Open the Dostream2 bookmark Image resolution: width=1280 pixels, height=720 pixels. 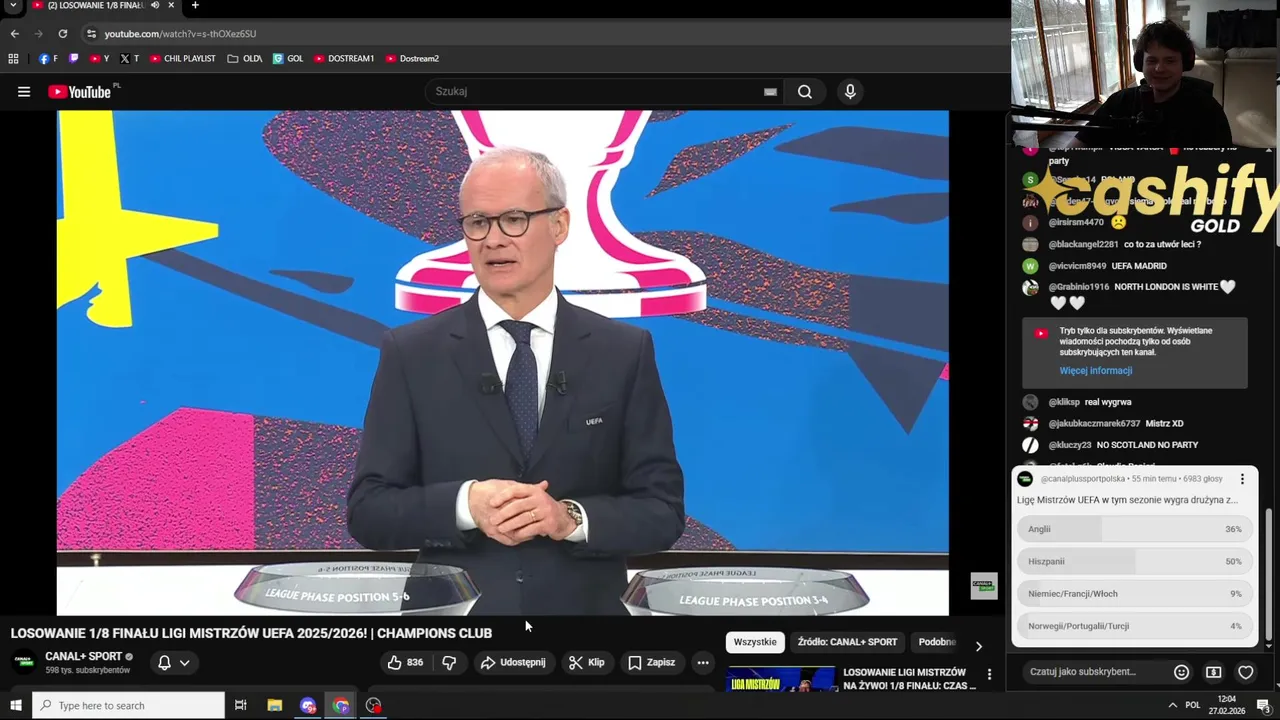click(412, 59)
